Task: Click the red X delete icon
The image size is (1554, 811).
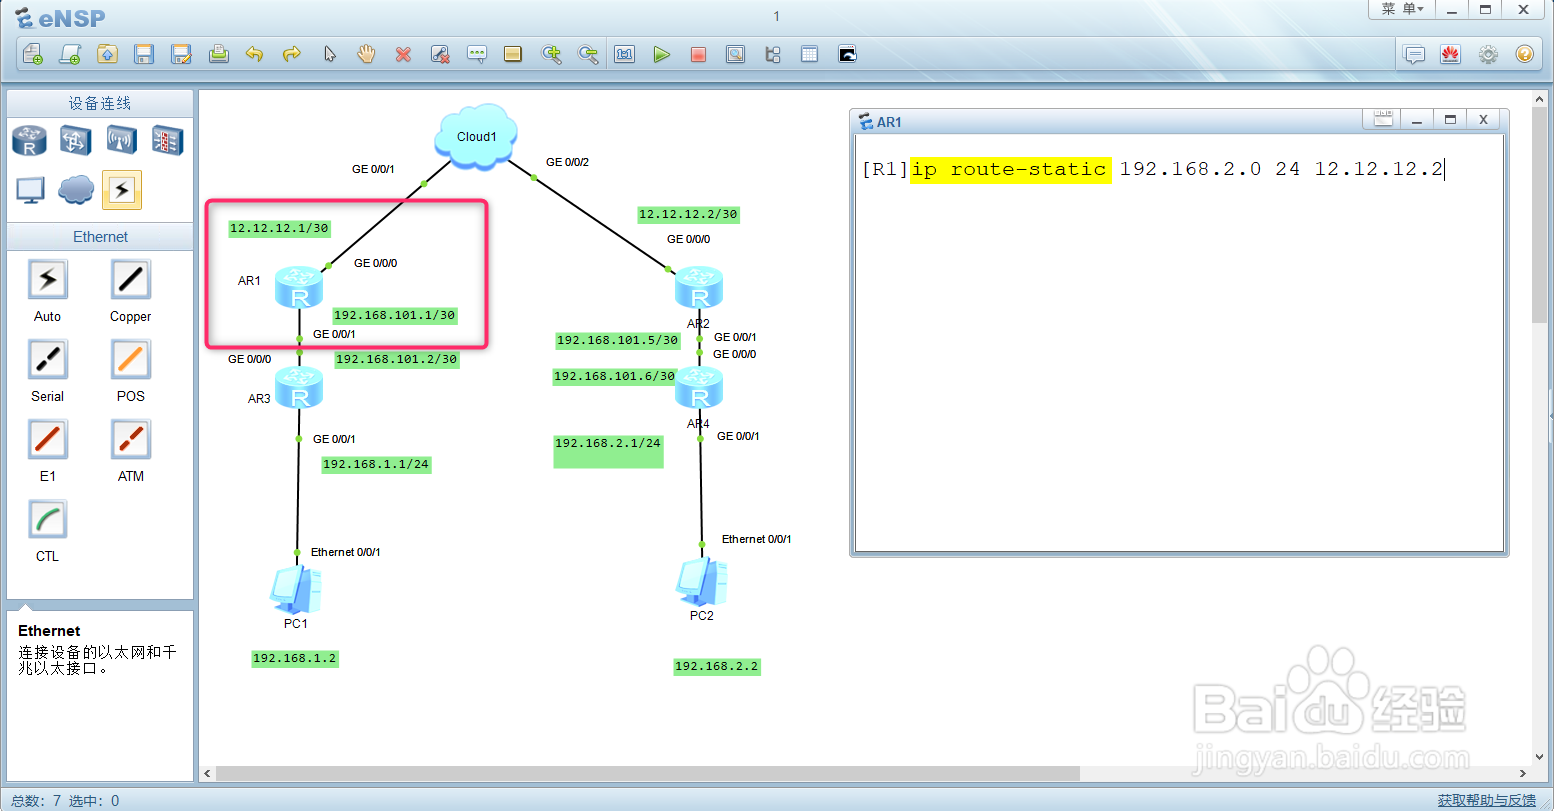Action: coord(403,54)
